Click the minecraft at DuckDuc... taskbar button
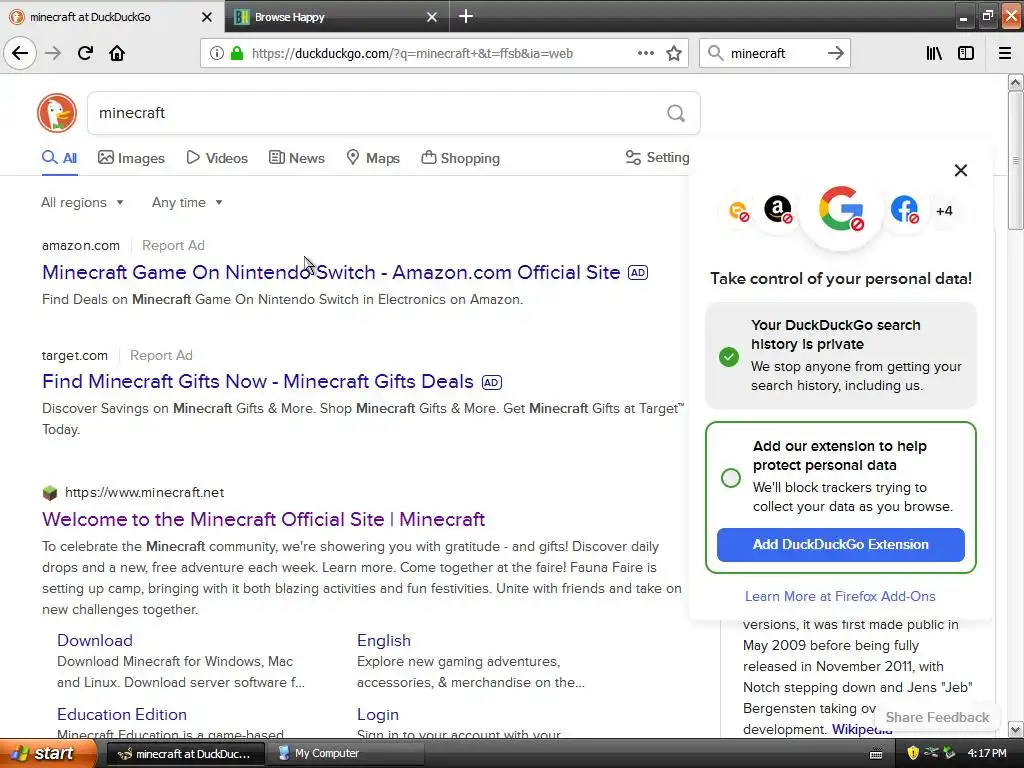The width and height of the screenshot is (1024, 768). [x=185, y=753]
